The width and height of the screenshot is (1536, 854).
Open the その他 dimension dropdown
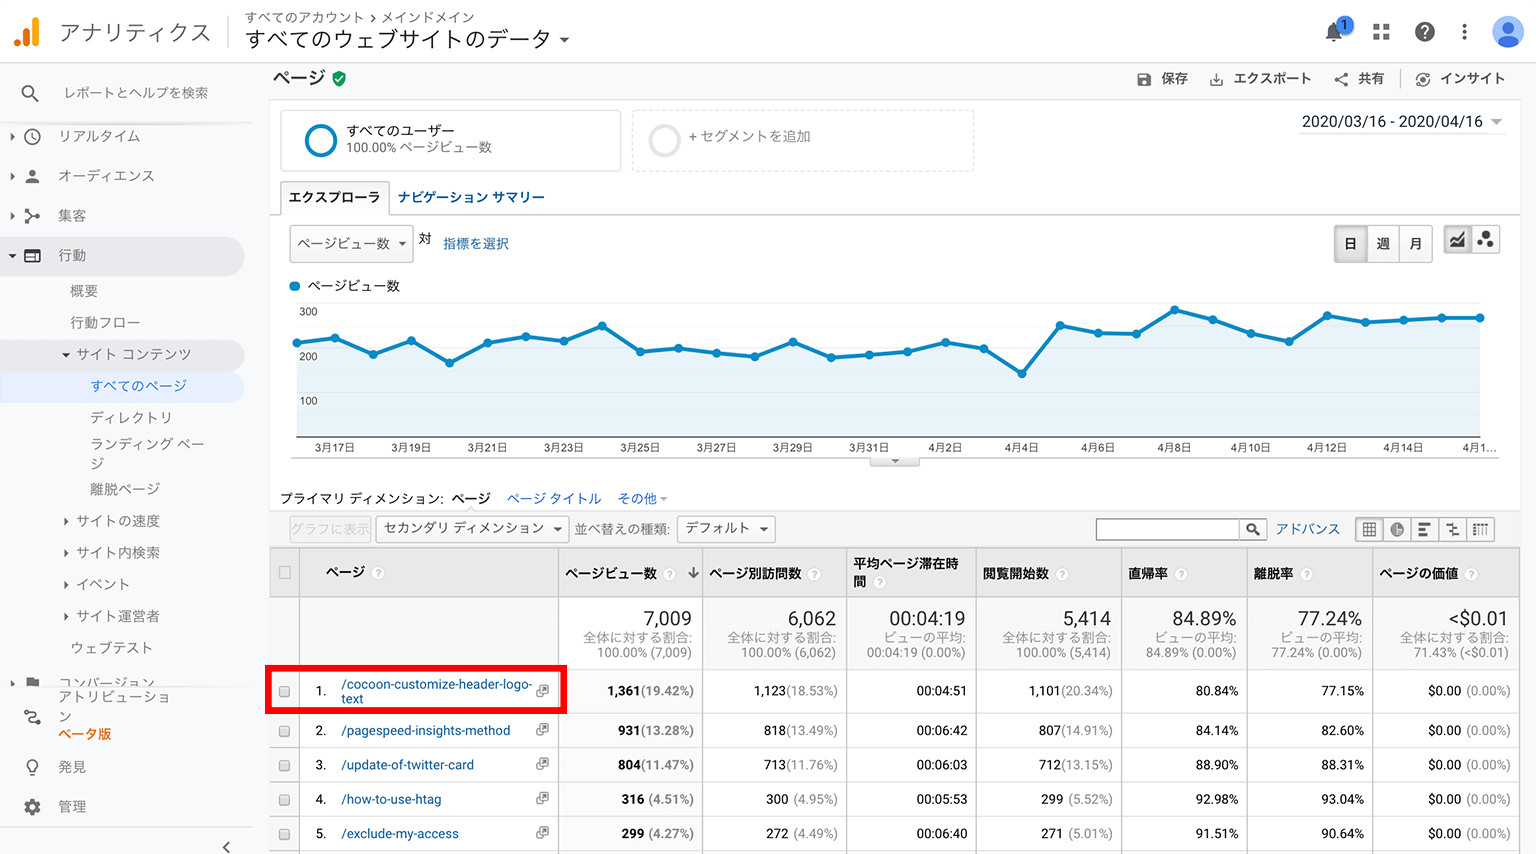[642, 498]
